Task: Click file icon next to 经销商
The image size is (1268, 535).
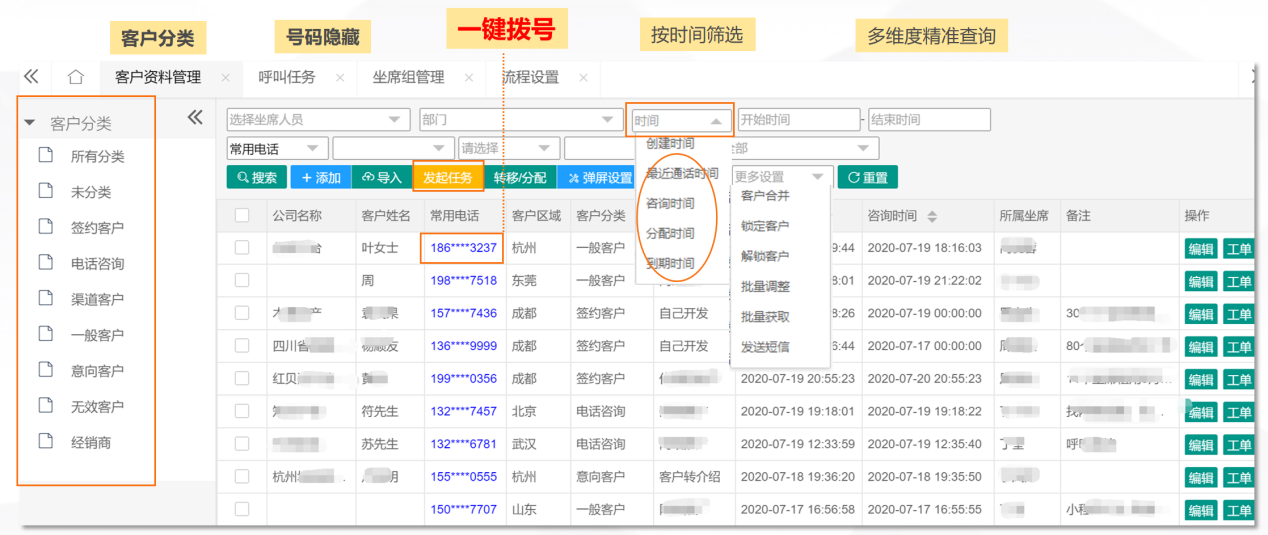Action: tap(45, 441)
